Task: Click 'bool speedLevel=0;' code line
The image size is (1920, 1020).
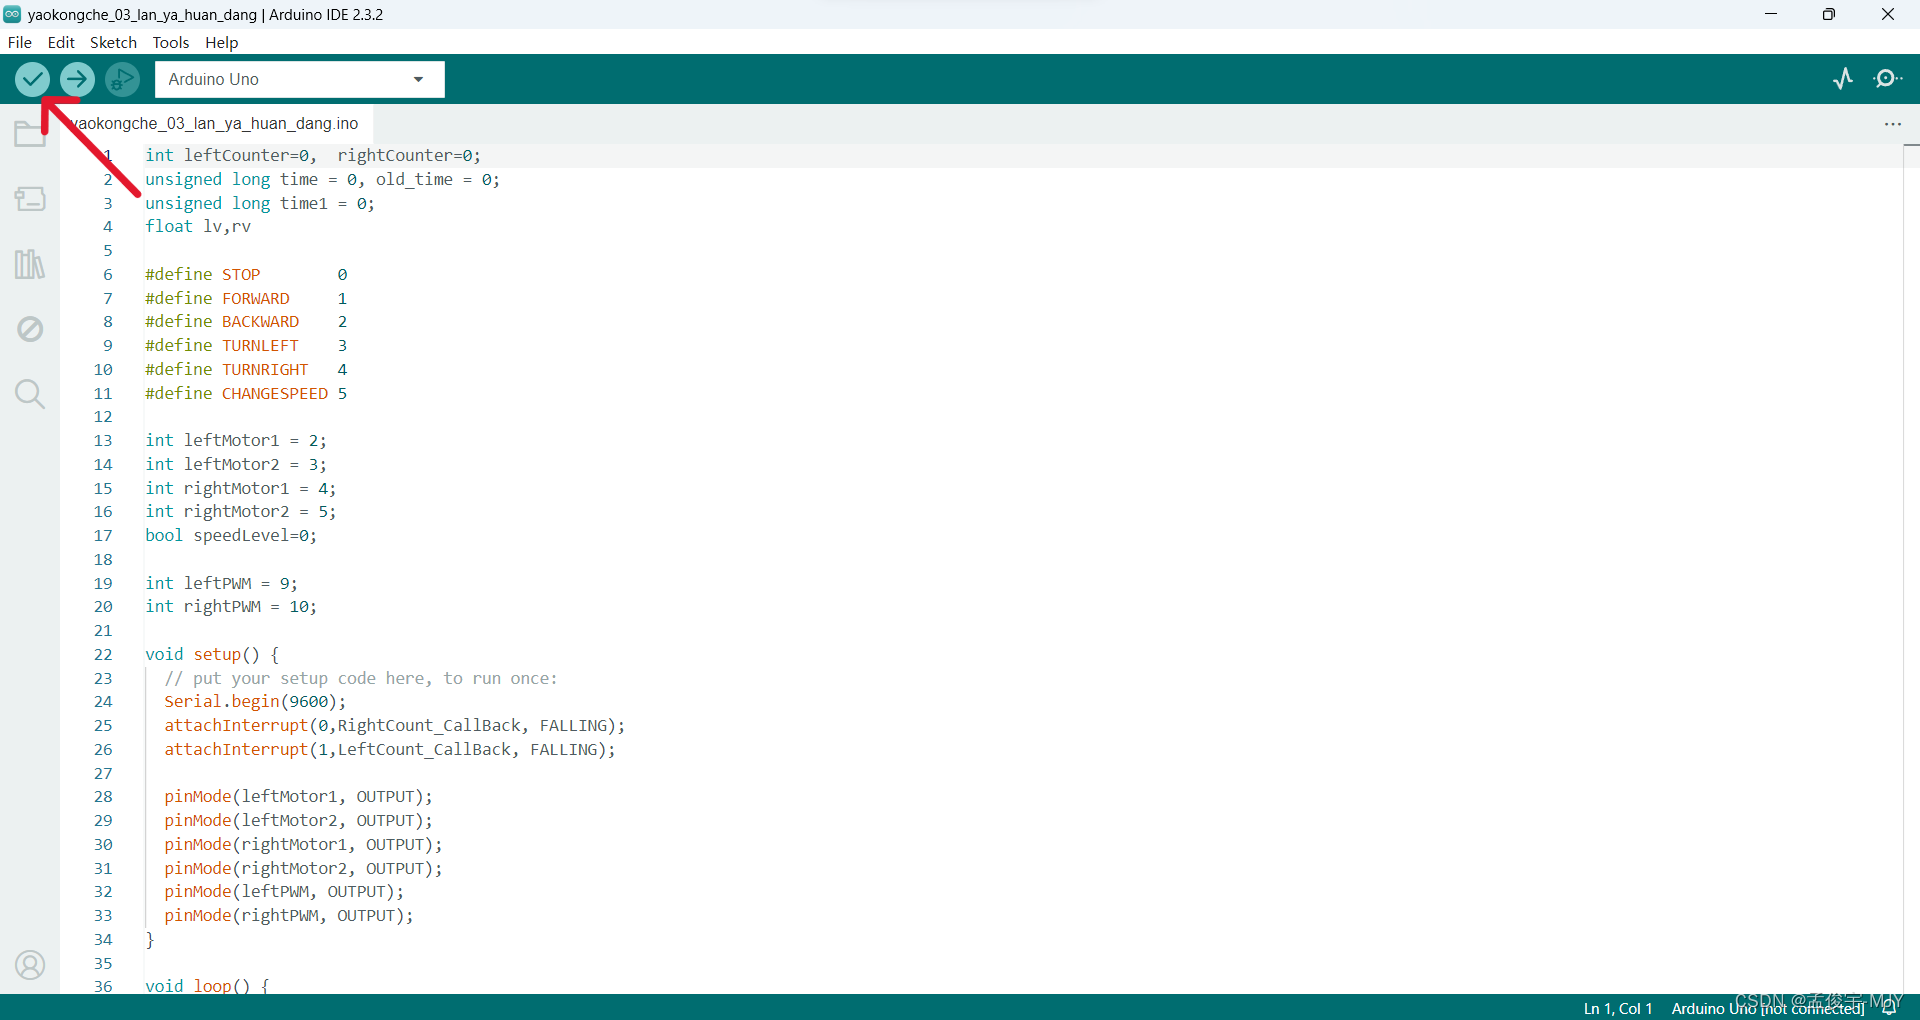Action: (231, 536)
